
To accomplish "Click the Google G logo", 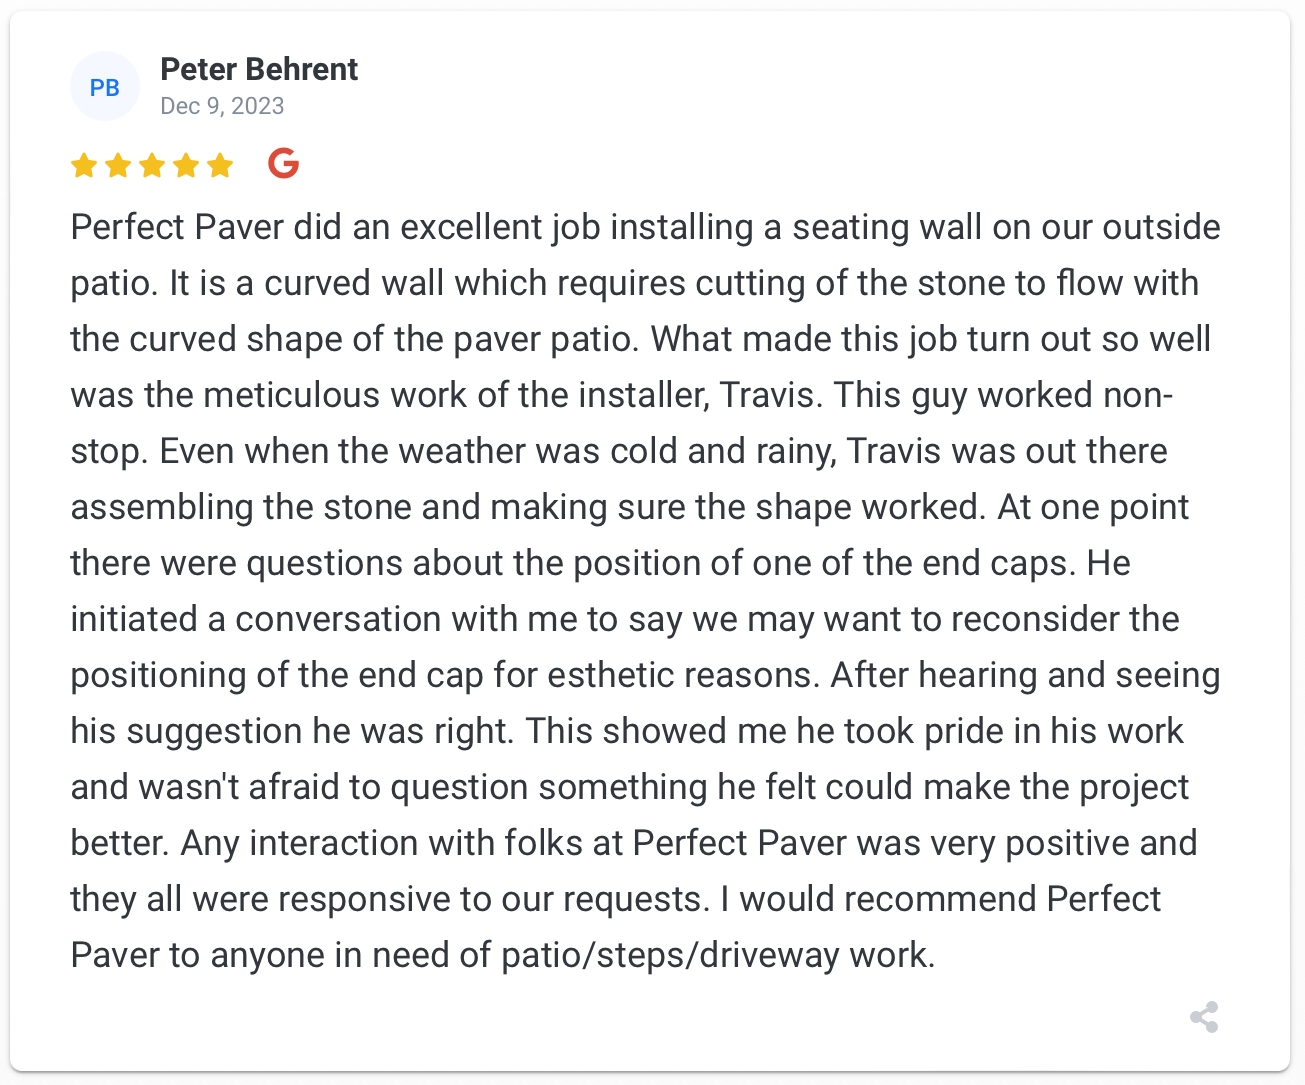I will click(x=284, y=163).
